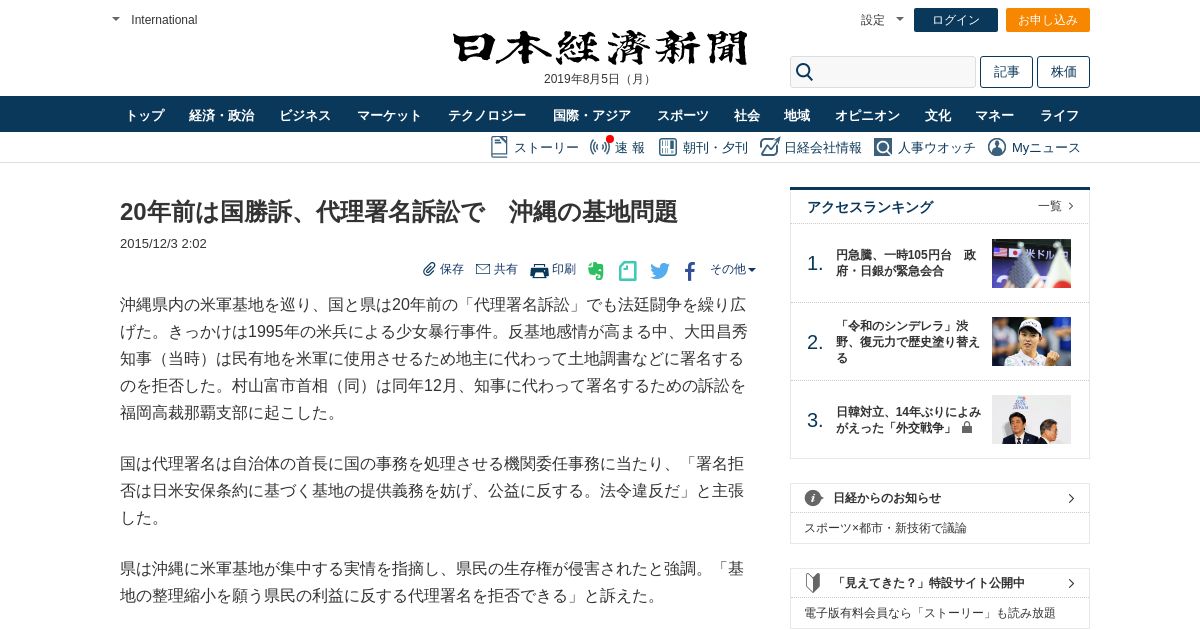The width and height of the screenshot is (1200, 630).
Task: Open スポーツ×都市・新技術で議論 notice
Action: pos(885,528)
